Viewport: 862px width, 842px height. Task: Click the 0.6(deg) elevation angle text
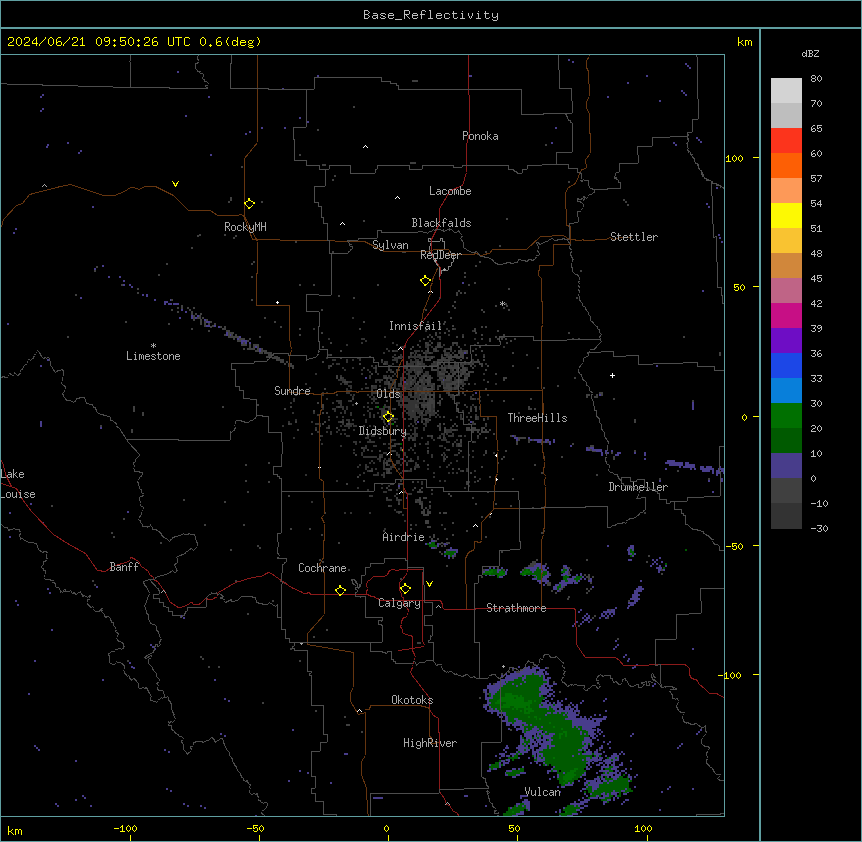230,42
